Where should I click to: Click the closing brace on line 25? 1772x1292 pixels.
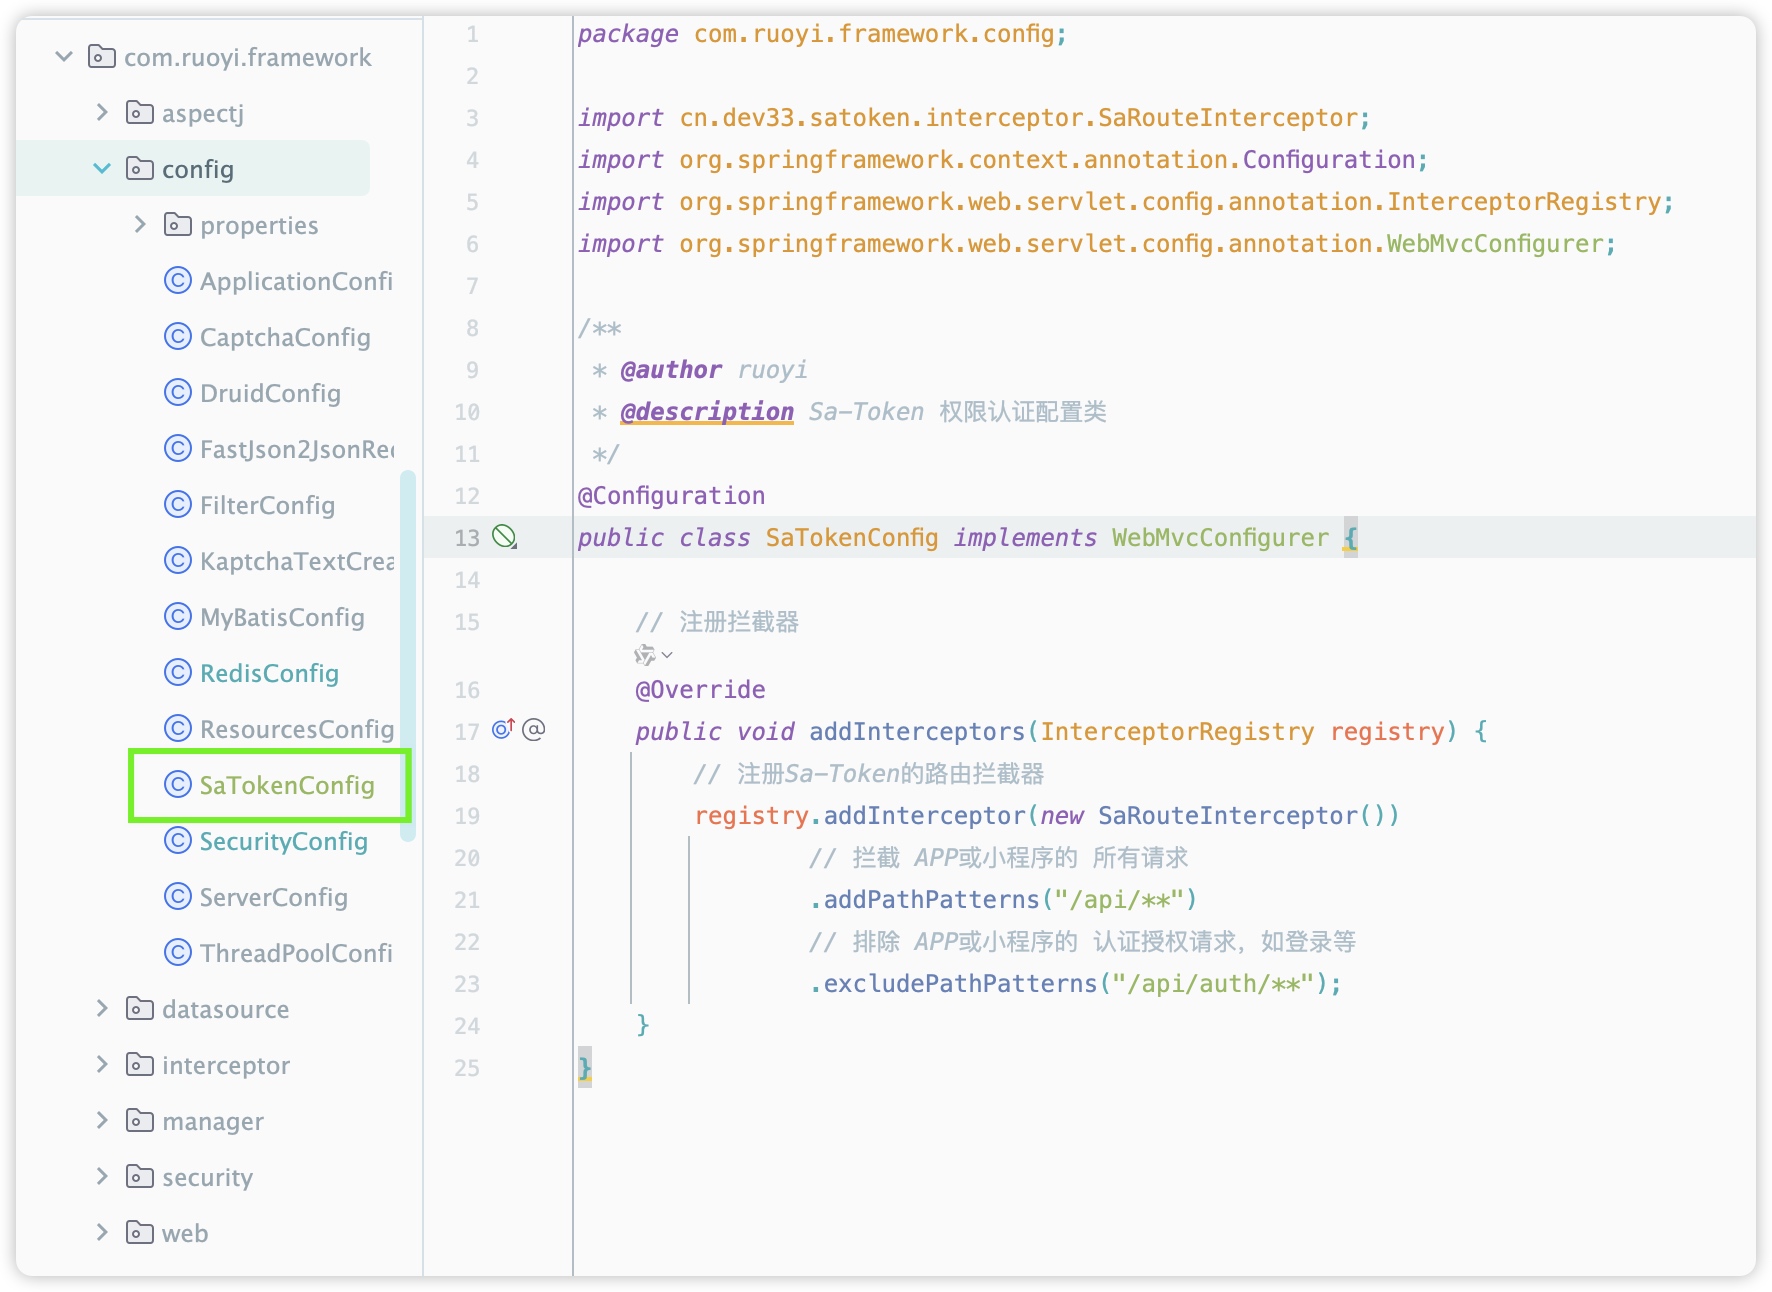pyautogui.click(x=585, y=1068)
